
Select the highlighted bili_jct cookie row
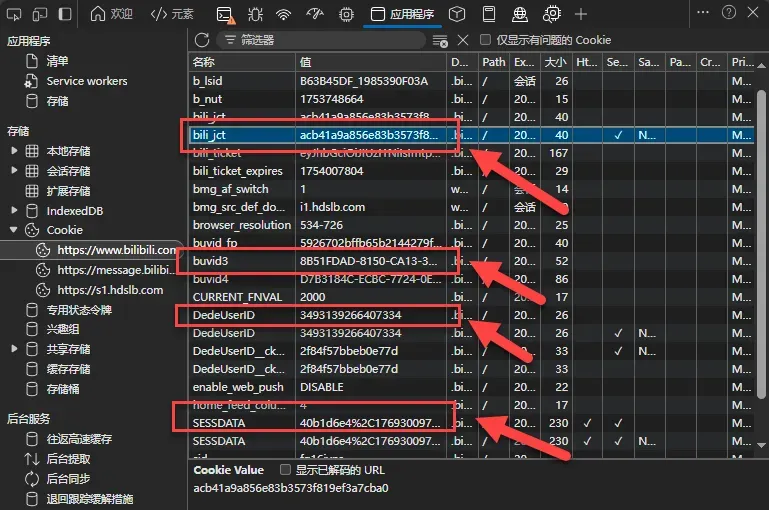tap(471, 135)
